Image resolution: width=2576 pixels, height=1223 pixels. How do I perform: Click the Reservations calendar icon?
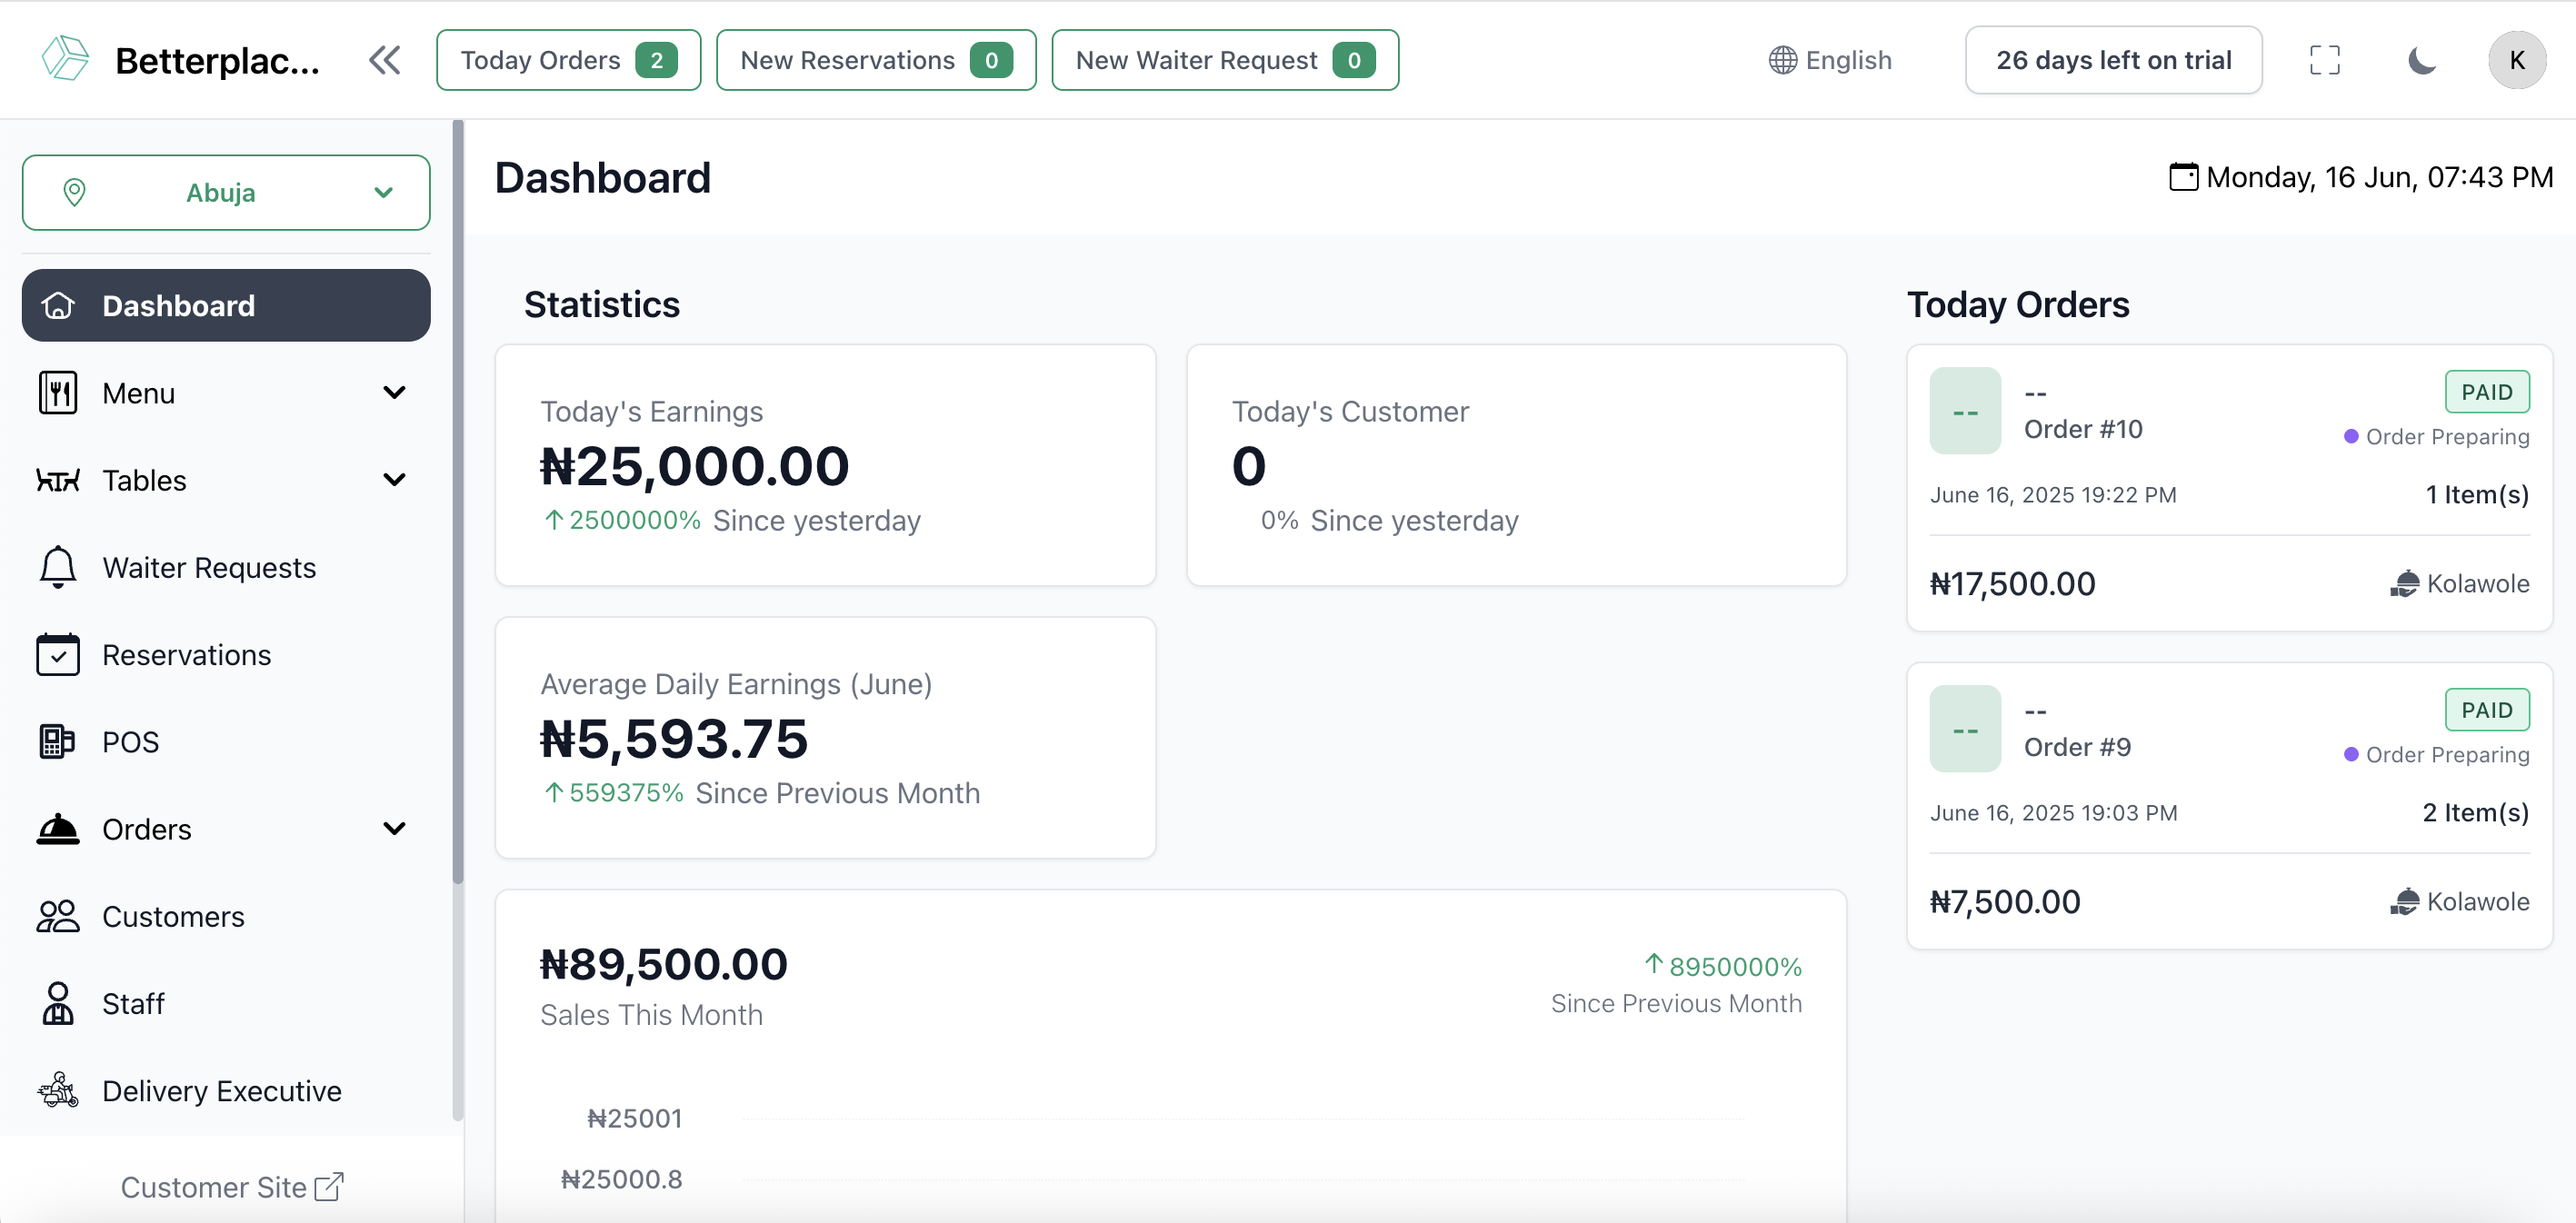pos(58,654)
